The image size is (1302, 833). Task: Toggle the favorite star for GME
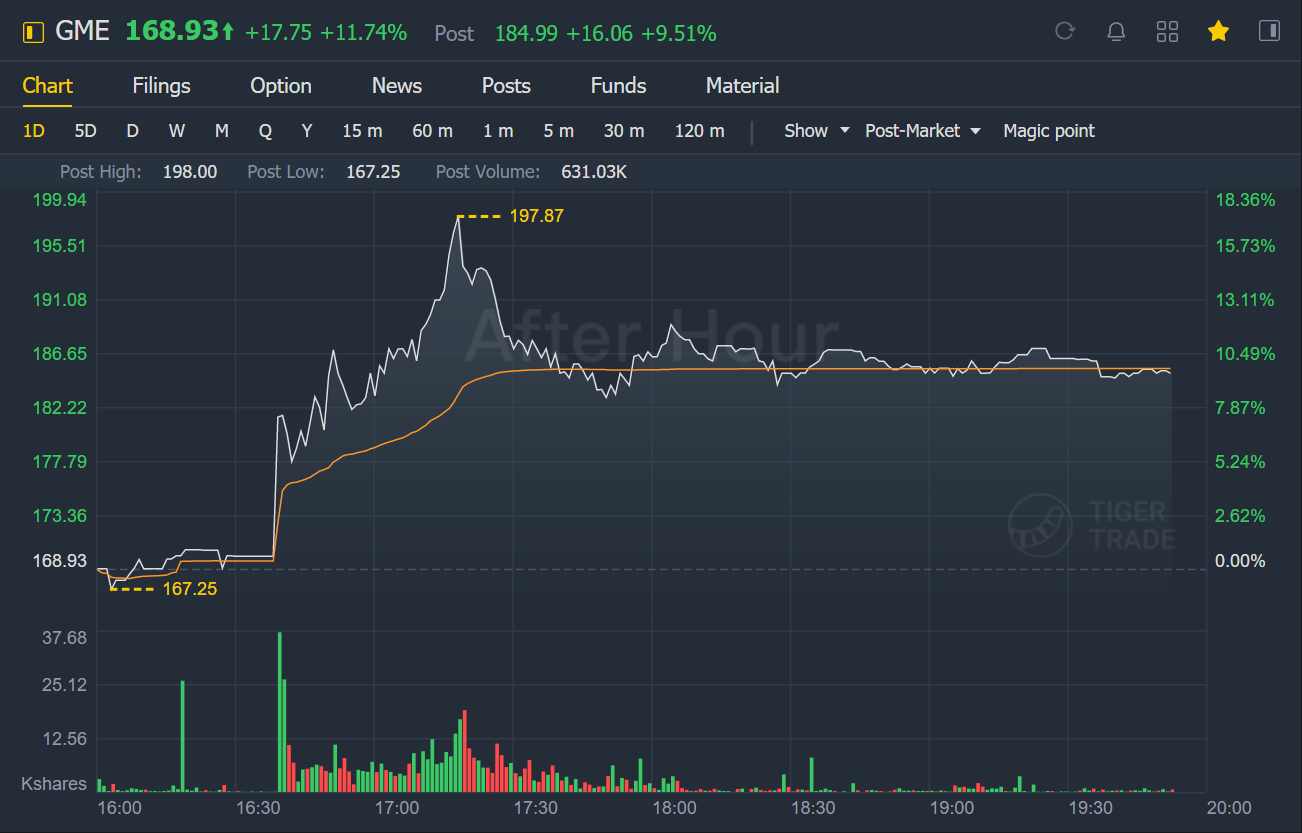[1218, 31]
